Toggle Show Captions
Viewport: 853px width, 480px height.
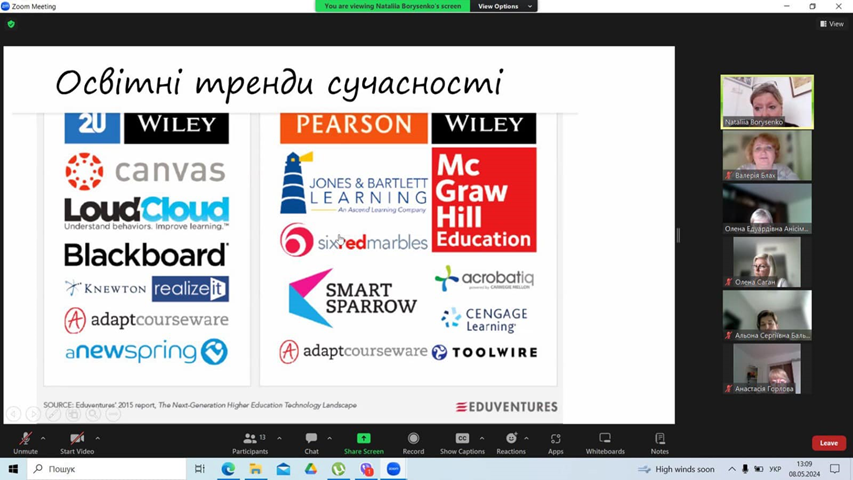[462, 443]
